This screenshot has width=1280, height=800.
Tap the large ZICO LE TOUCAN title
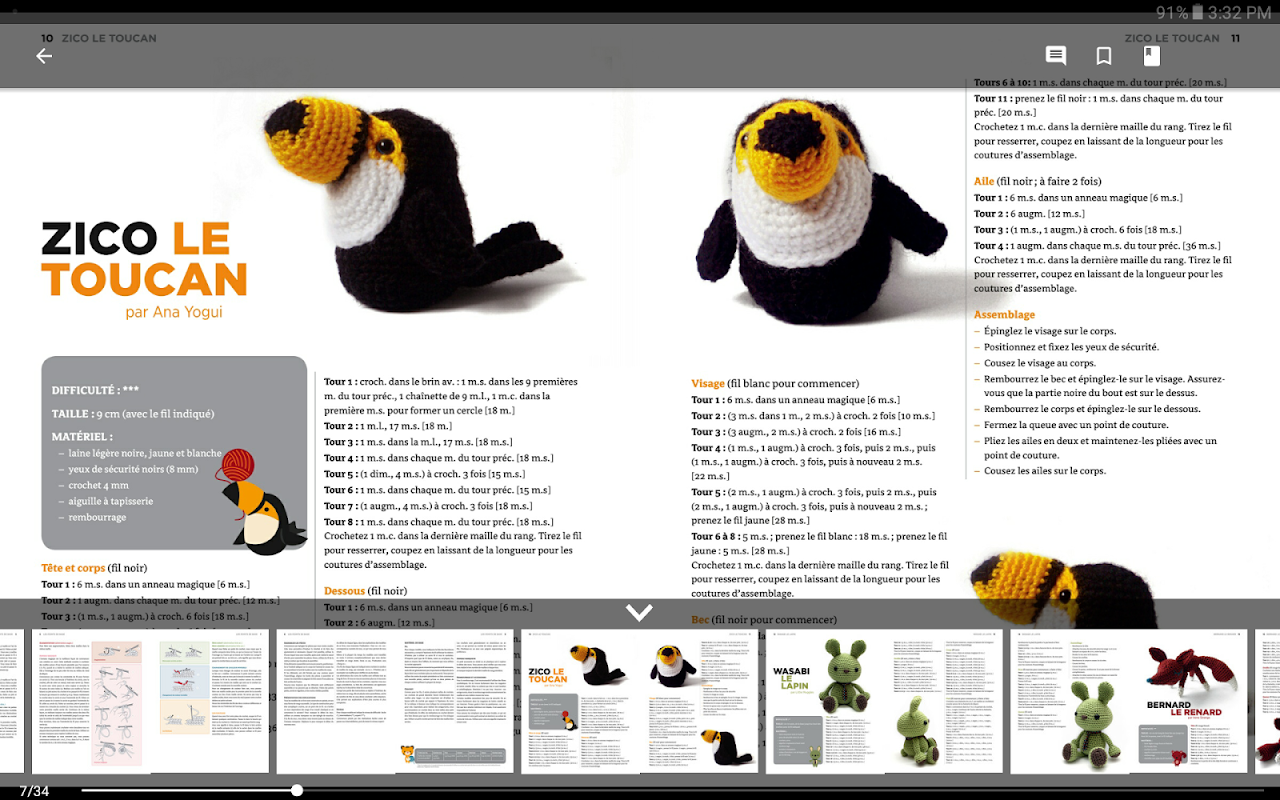coord(144,260)
